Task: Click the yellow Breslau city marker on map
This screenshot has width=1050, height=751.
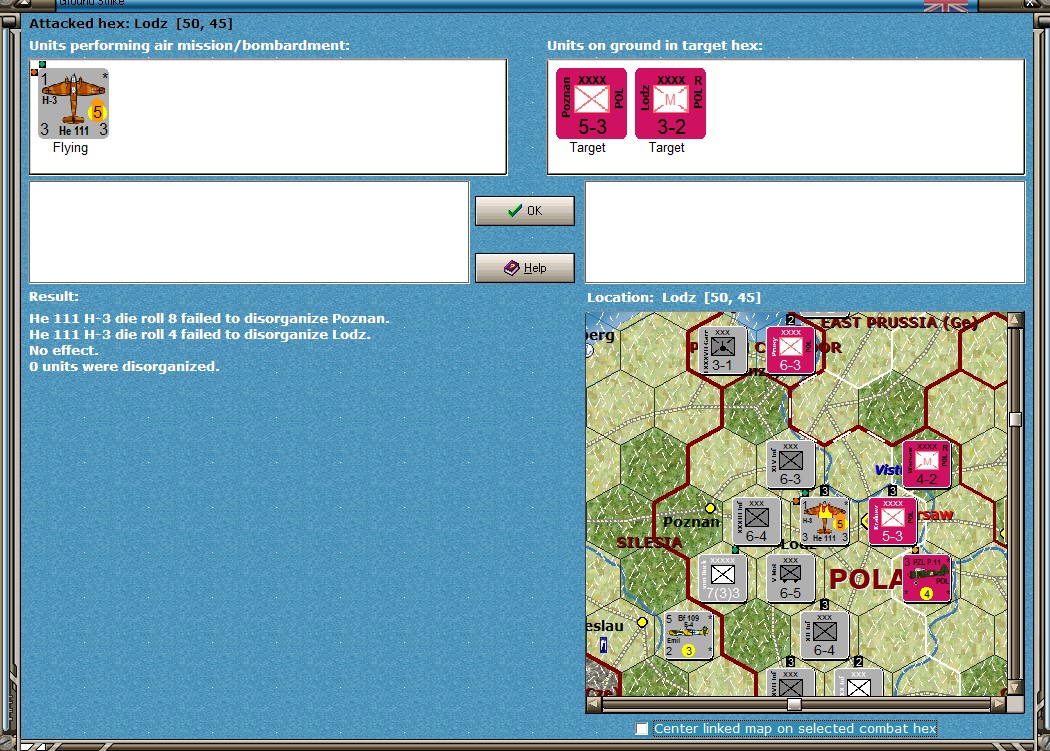Action: pyautogui.click(x=642, y=622)
